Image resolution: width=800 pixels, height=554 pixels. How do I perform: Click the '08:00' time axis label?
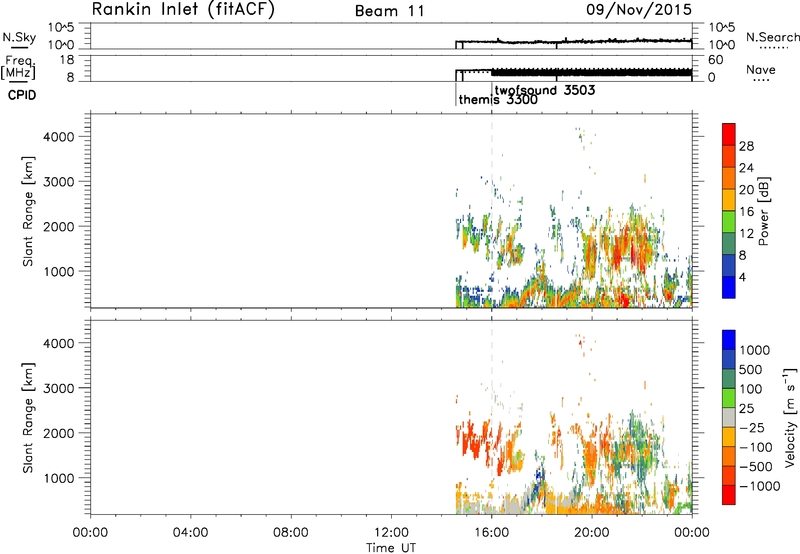point(291,533)
